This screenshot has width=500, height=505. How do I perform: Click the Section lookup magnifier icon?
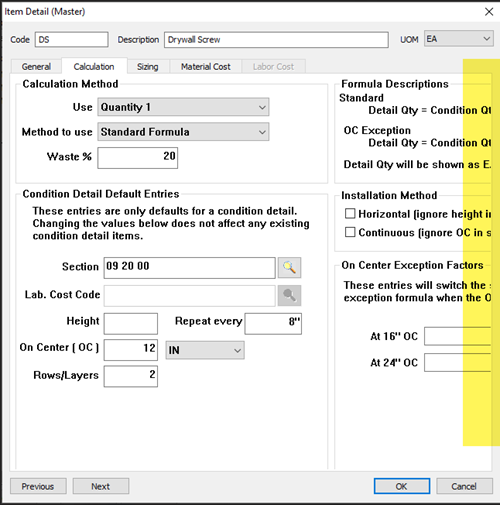289,267
